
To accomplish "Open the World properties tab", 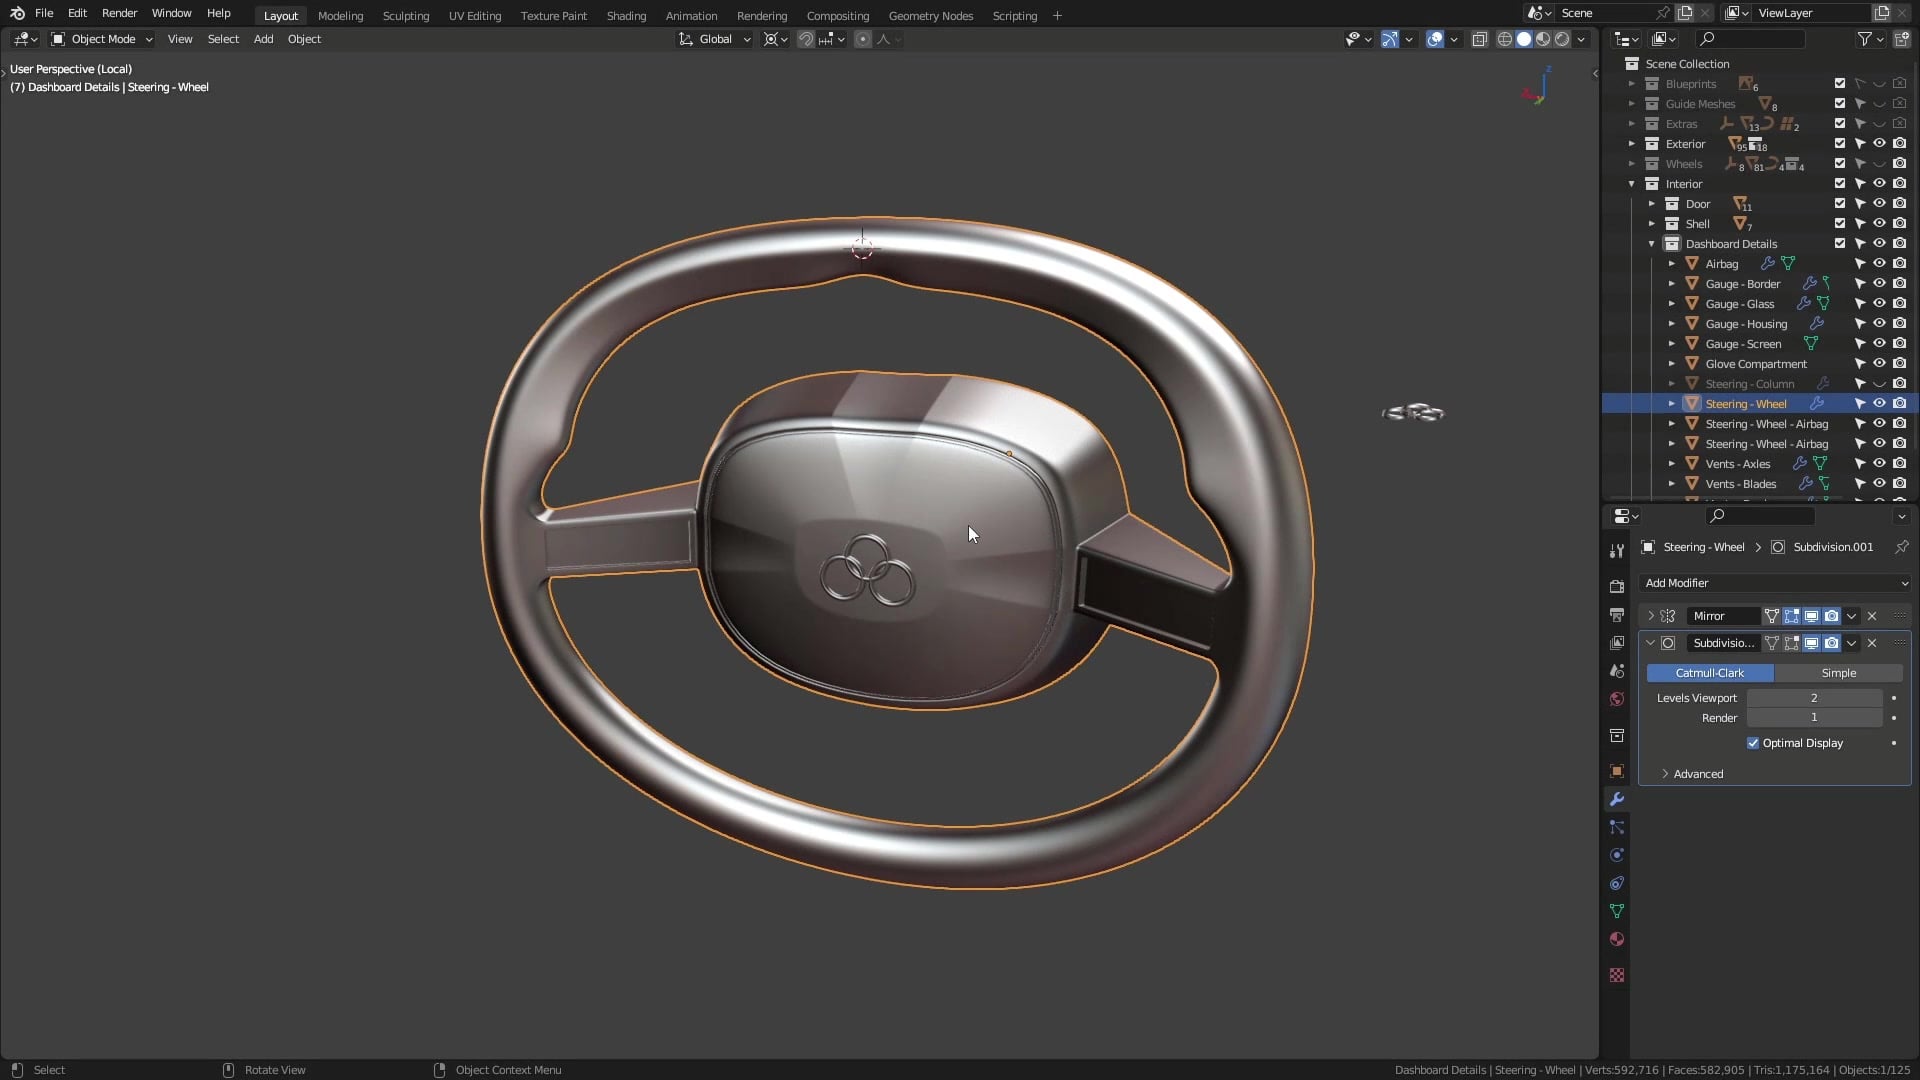I will [1617, 699].
